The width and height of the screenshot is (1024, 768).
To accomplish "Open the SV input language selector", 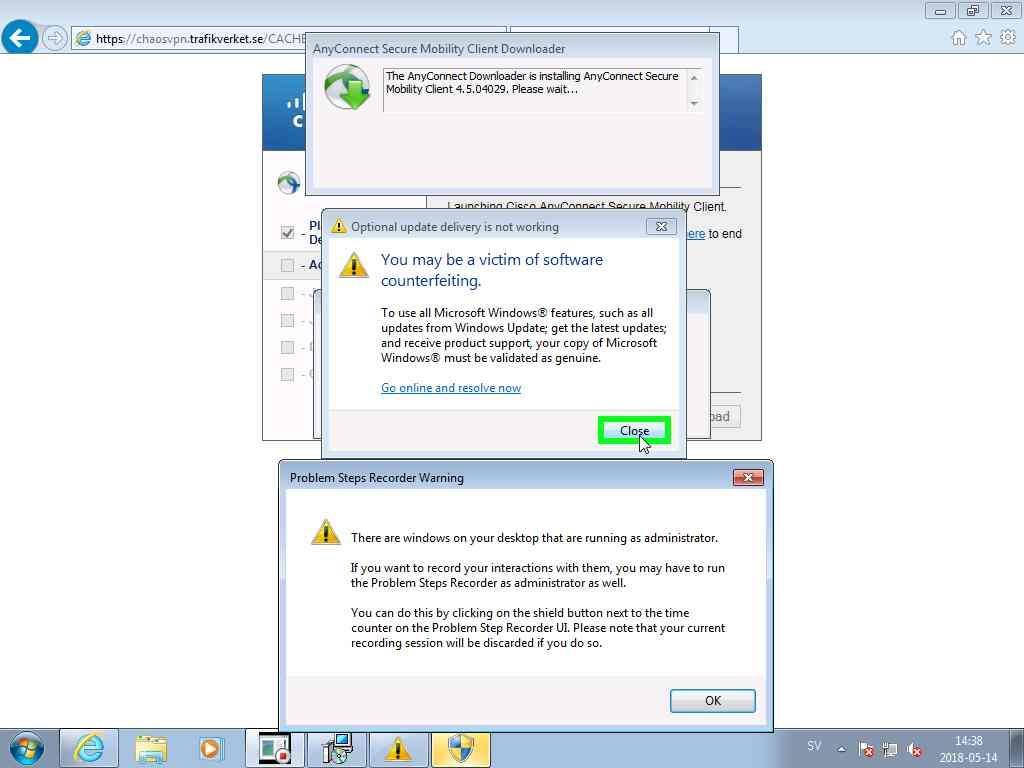I will tap(814, 746).
